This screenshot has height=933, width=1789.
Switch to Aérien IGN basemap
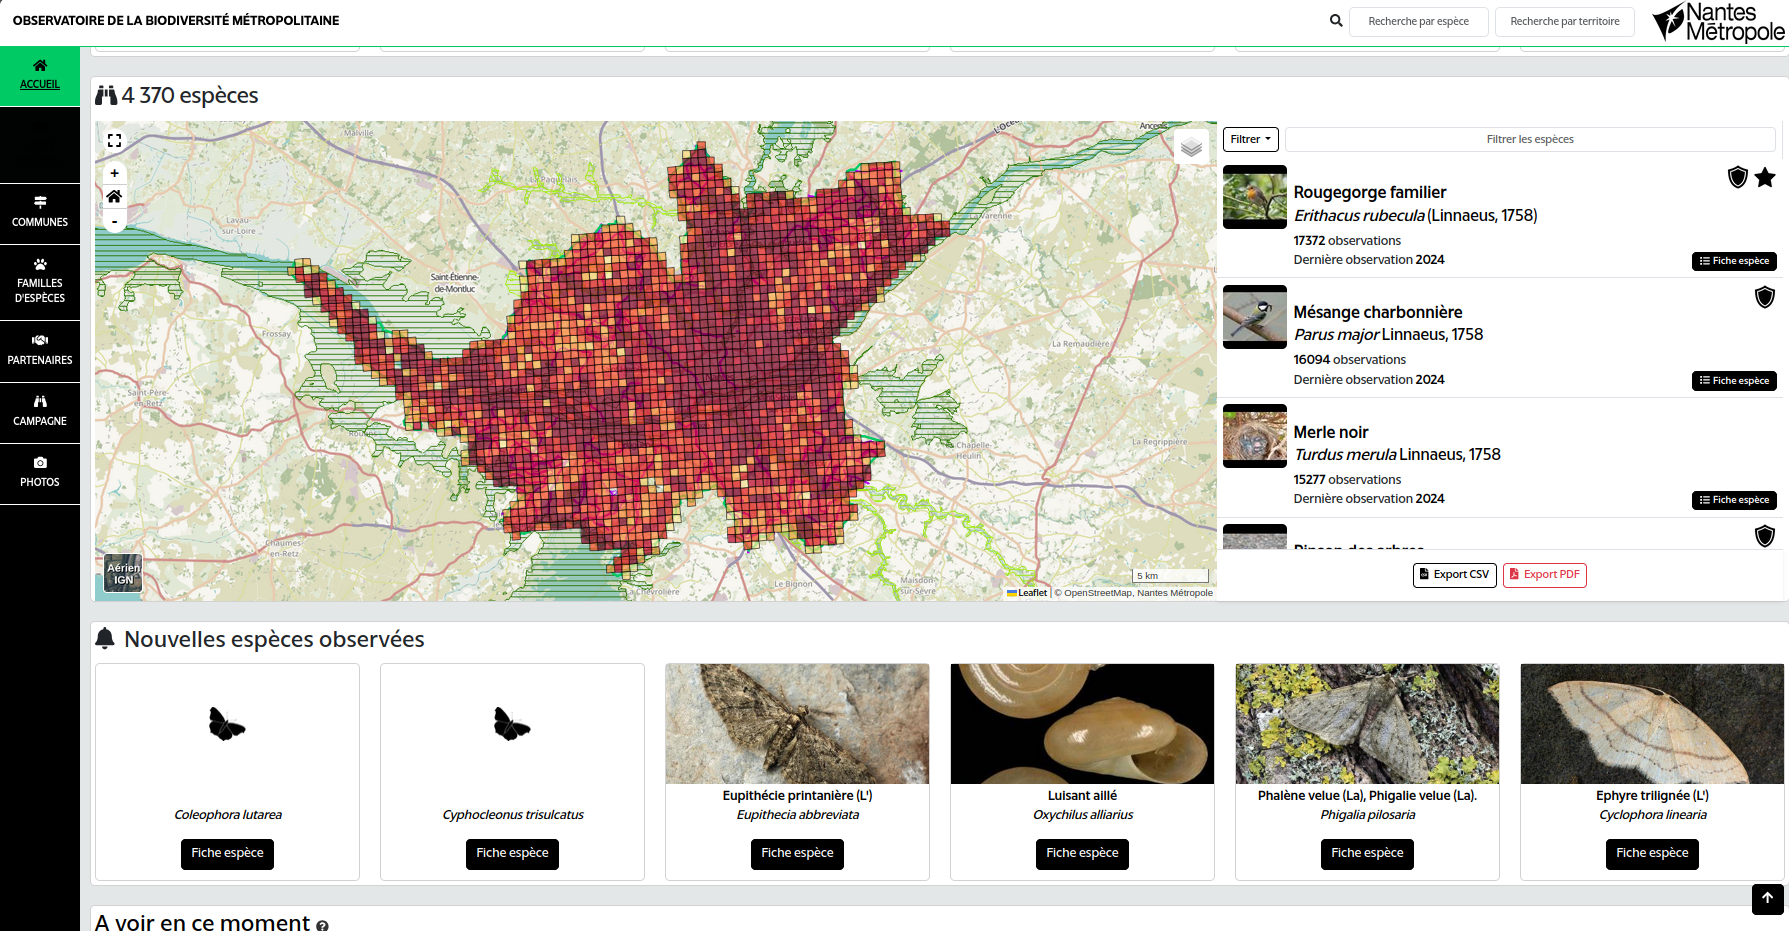pos(123,574)
